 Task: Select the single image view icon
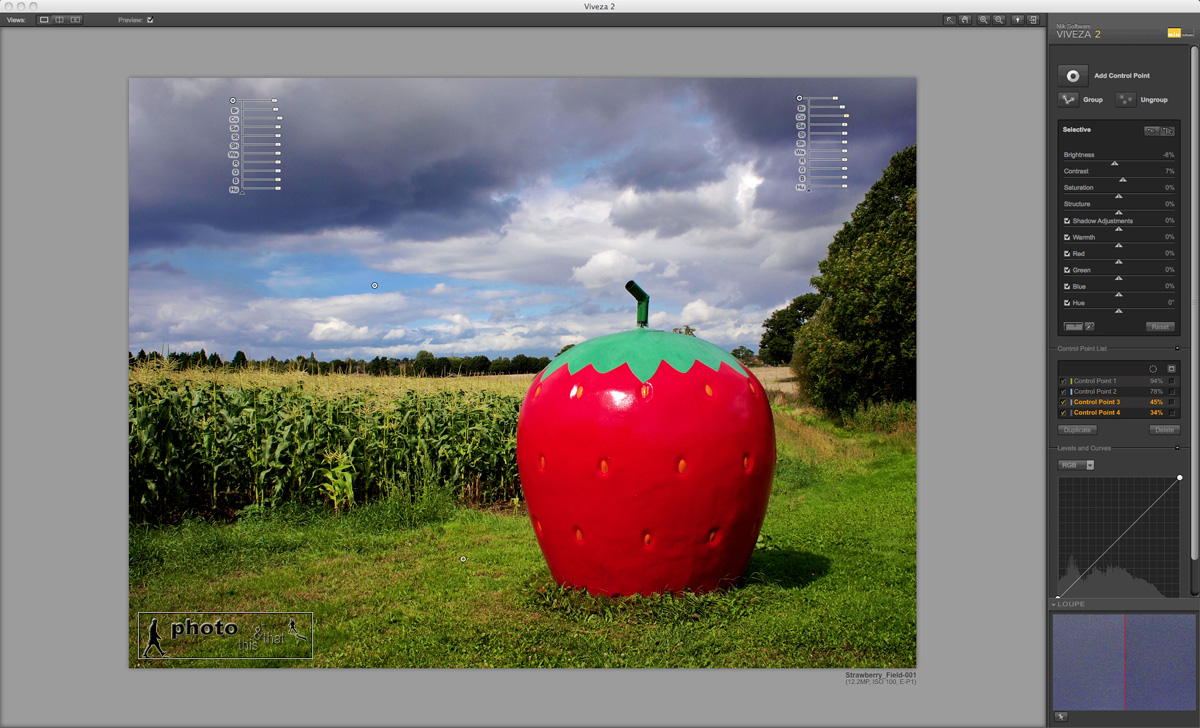point(44,20)
